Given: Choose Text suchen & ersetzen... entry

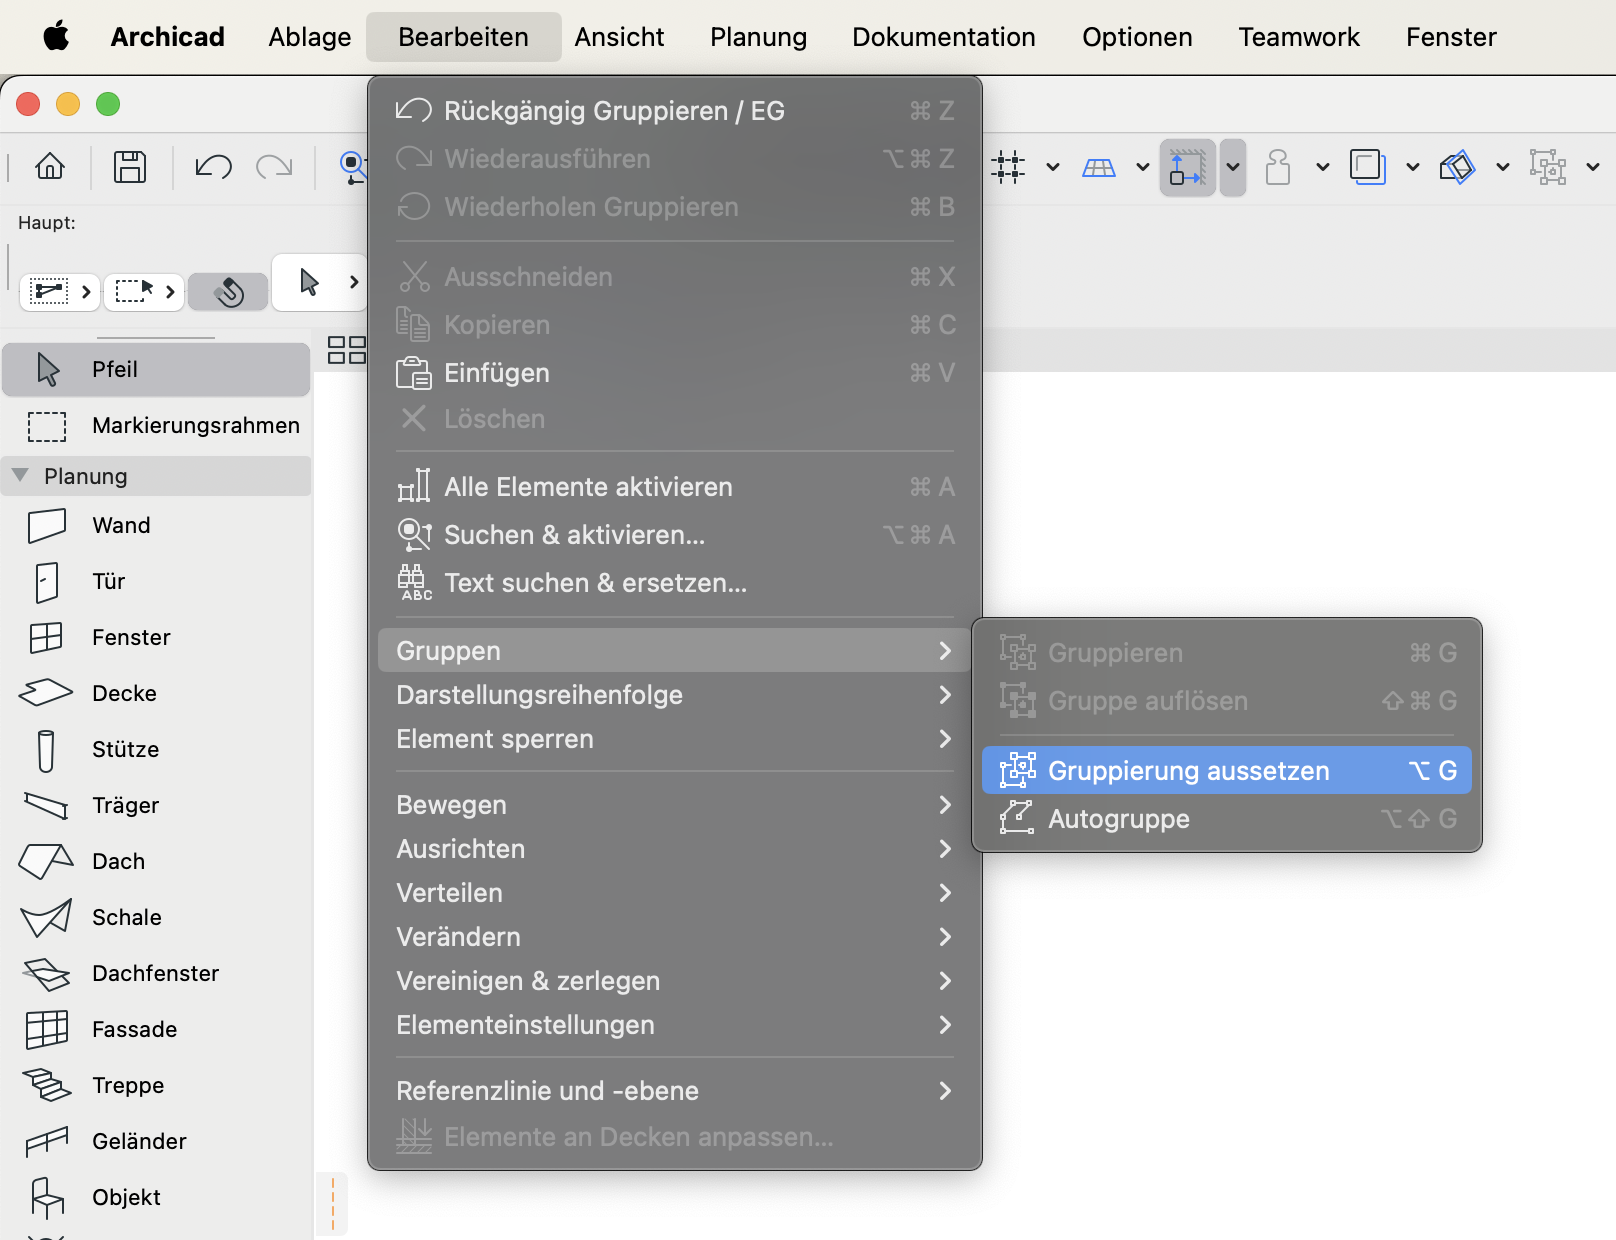Looking at the screenshot, I should tap(674, 583).
